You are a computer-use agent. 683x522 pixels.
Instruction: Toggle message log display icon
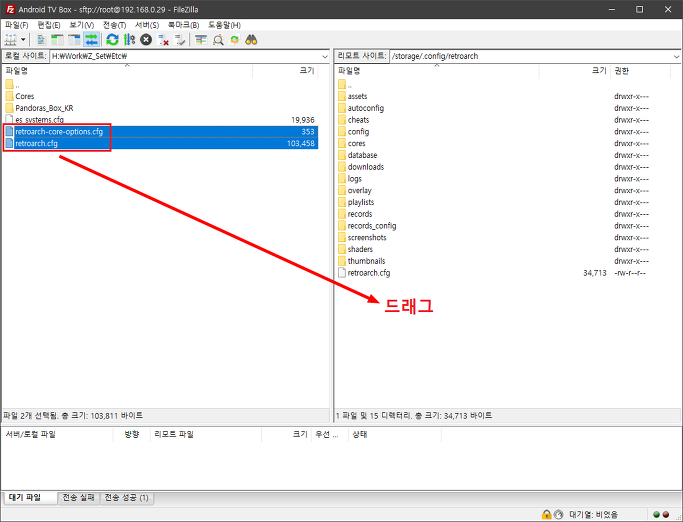[x=41, y=40]
